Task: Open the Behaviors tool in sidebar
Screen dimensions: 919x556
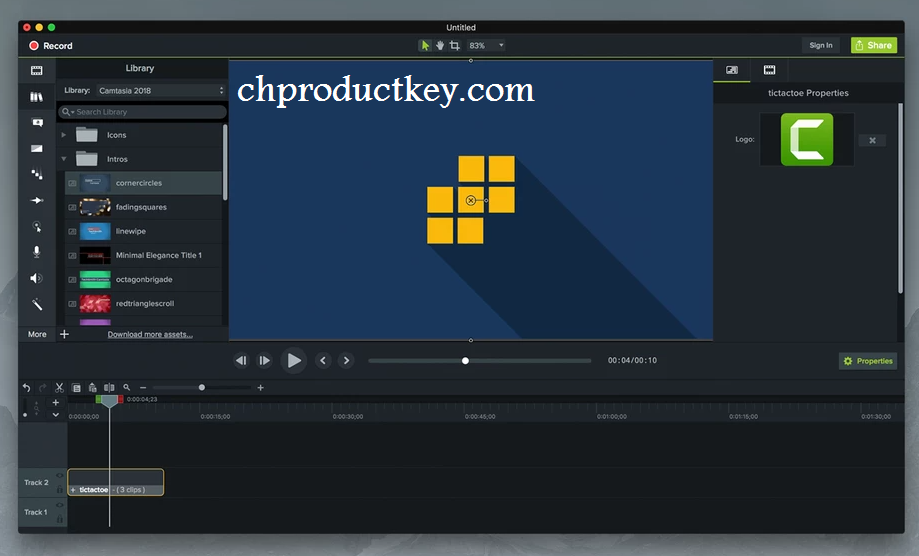Action: [36, 174]
